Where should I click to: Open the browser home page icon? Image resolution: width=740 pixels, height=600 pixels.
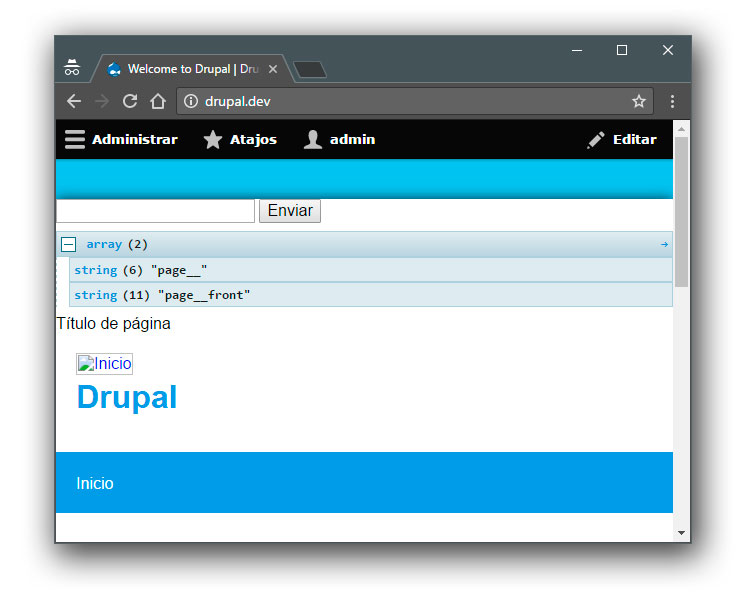point(158,101)
